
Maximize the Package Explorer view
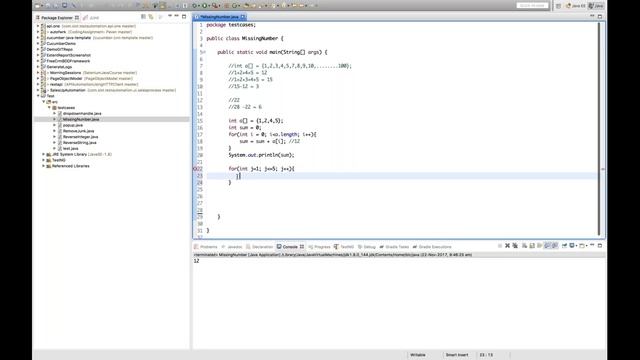tap(184, 16)
